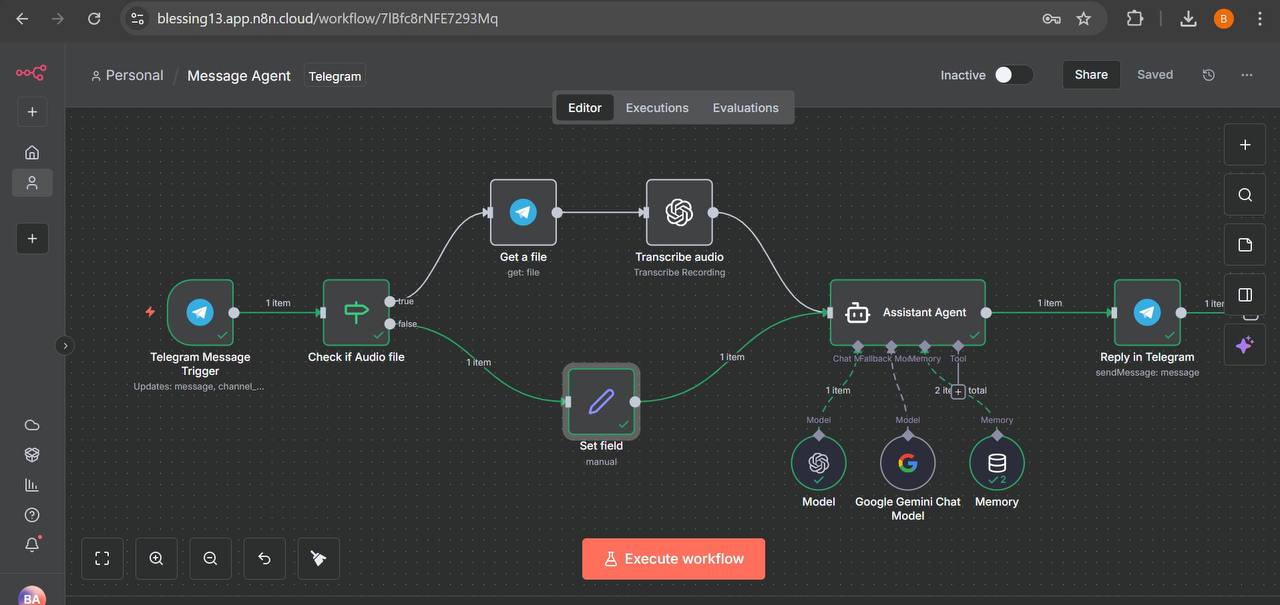Reload the page in the browser

tap(94, 18)
